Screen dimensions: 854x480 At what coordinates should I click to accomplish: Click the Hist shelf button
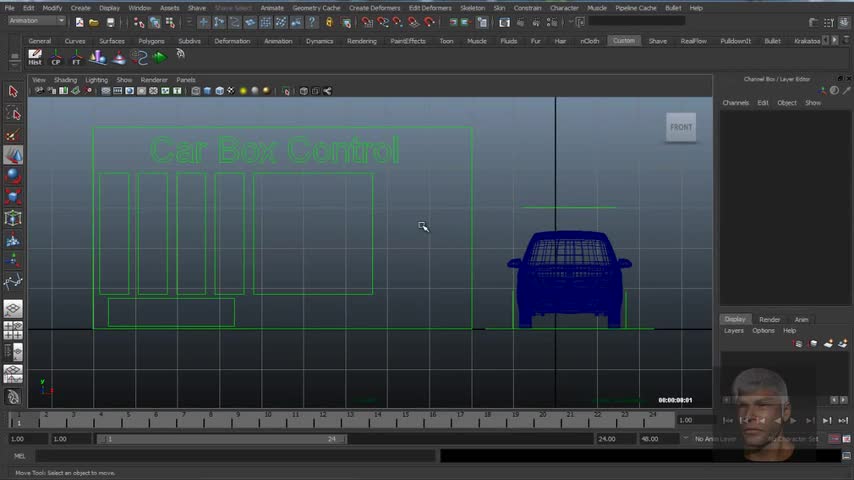point(35,58)
